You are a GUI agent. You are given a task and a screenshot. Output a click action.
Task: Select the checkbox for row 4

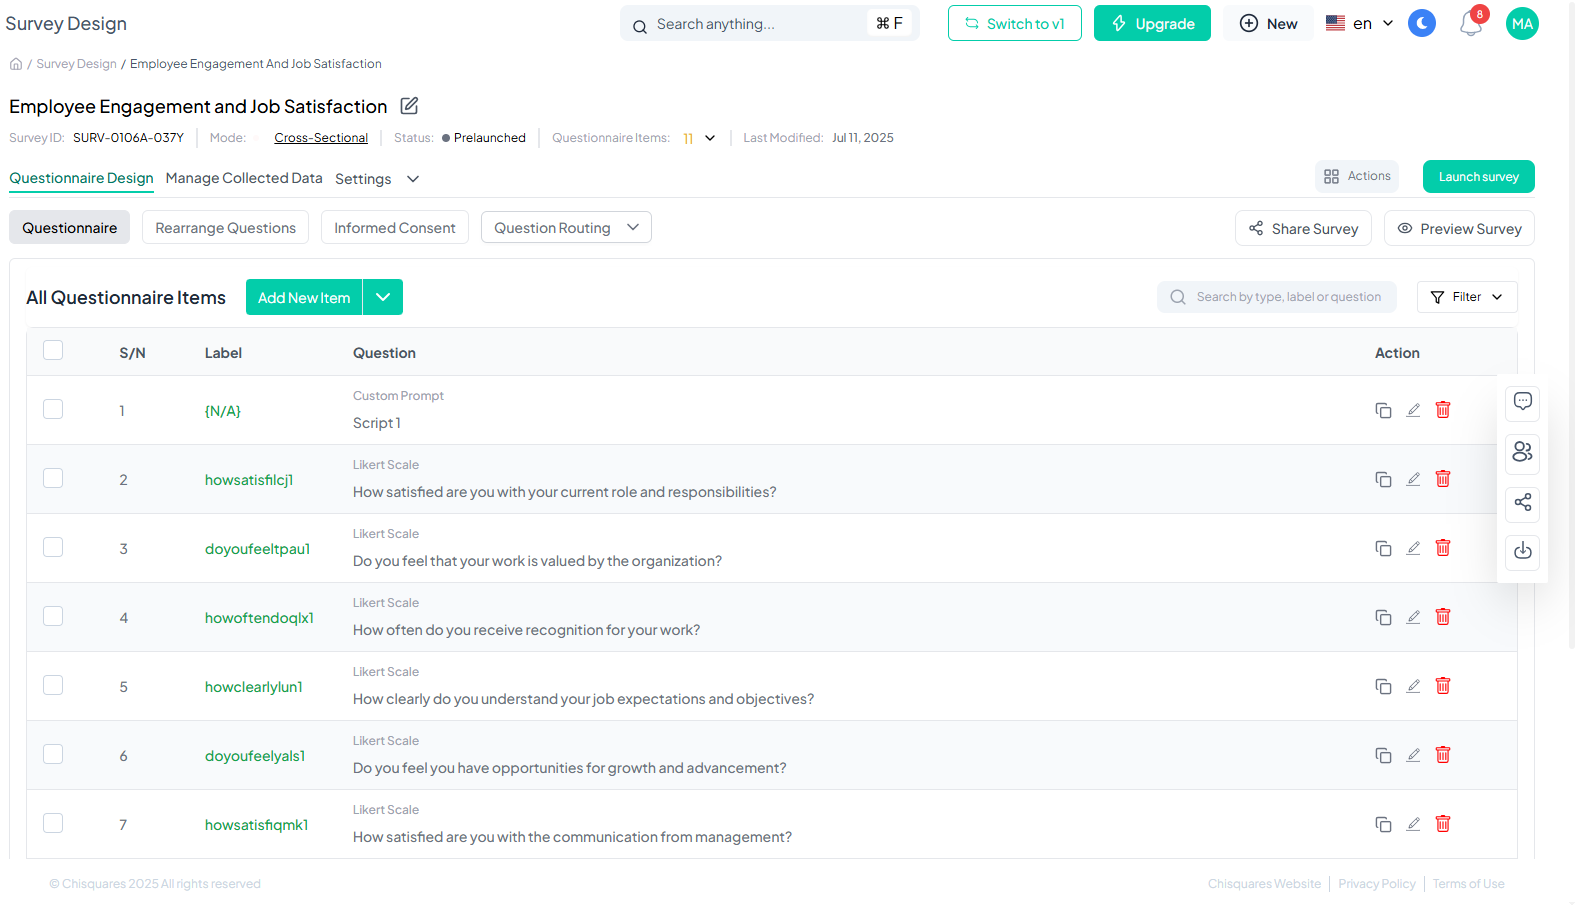click(x=53, y=617)
